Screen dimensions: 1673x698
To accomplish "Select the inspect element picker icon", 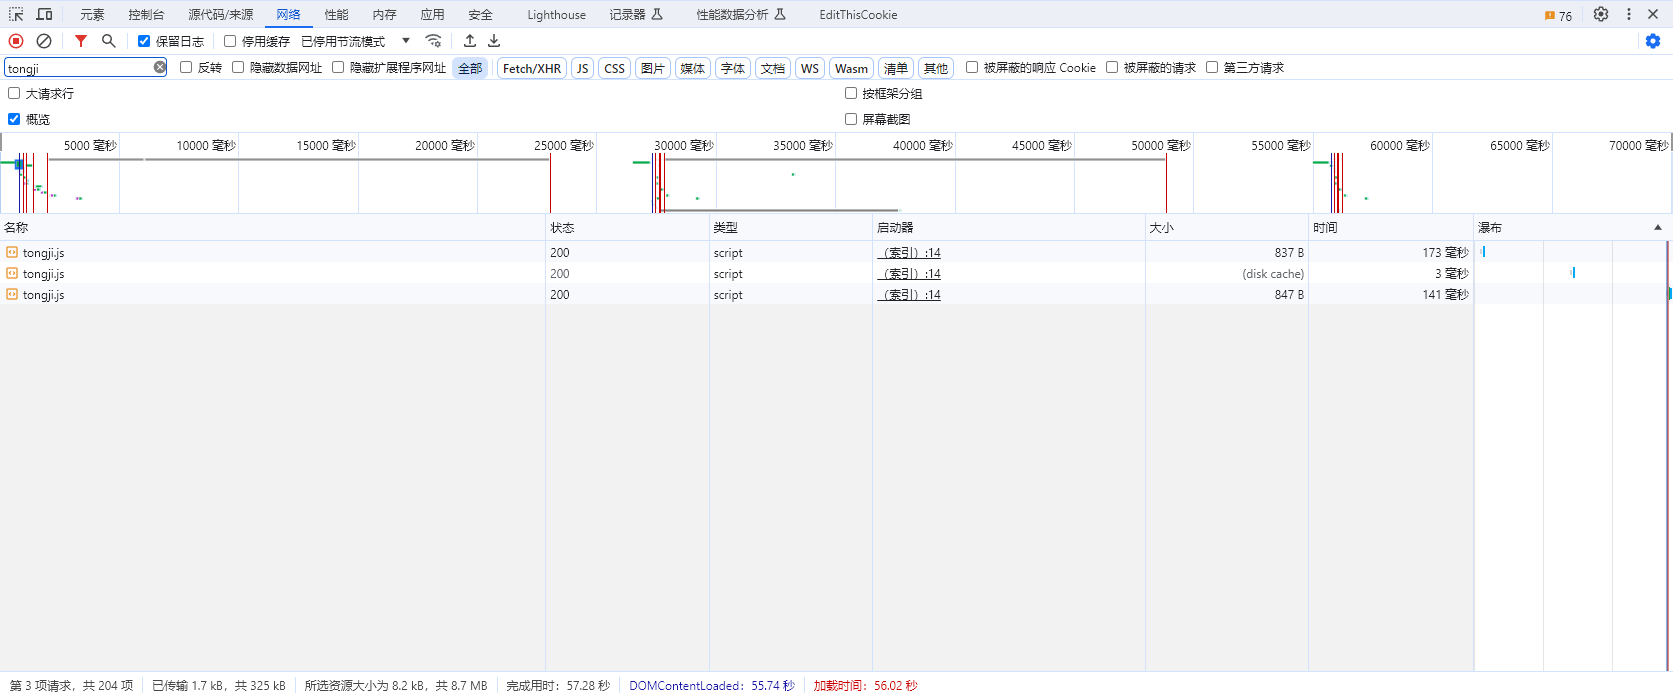I will tap(16, 14).
